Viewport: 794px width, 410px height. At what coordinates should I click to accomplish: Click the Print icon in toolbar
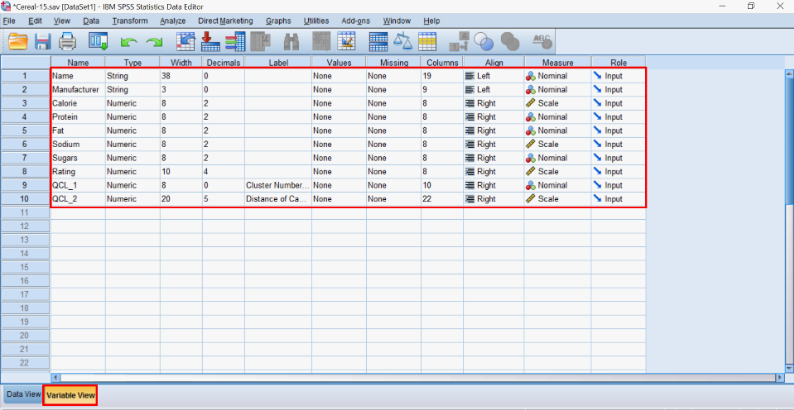pos(67,41)
